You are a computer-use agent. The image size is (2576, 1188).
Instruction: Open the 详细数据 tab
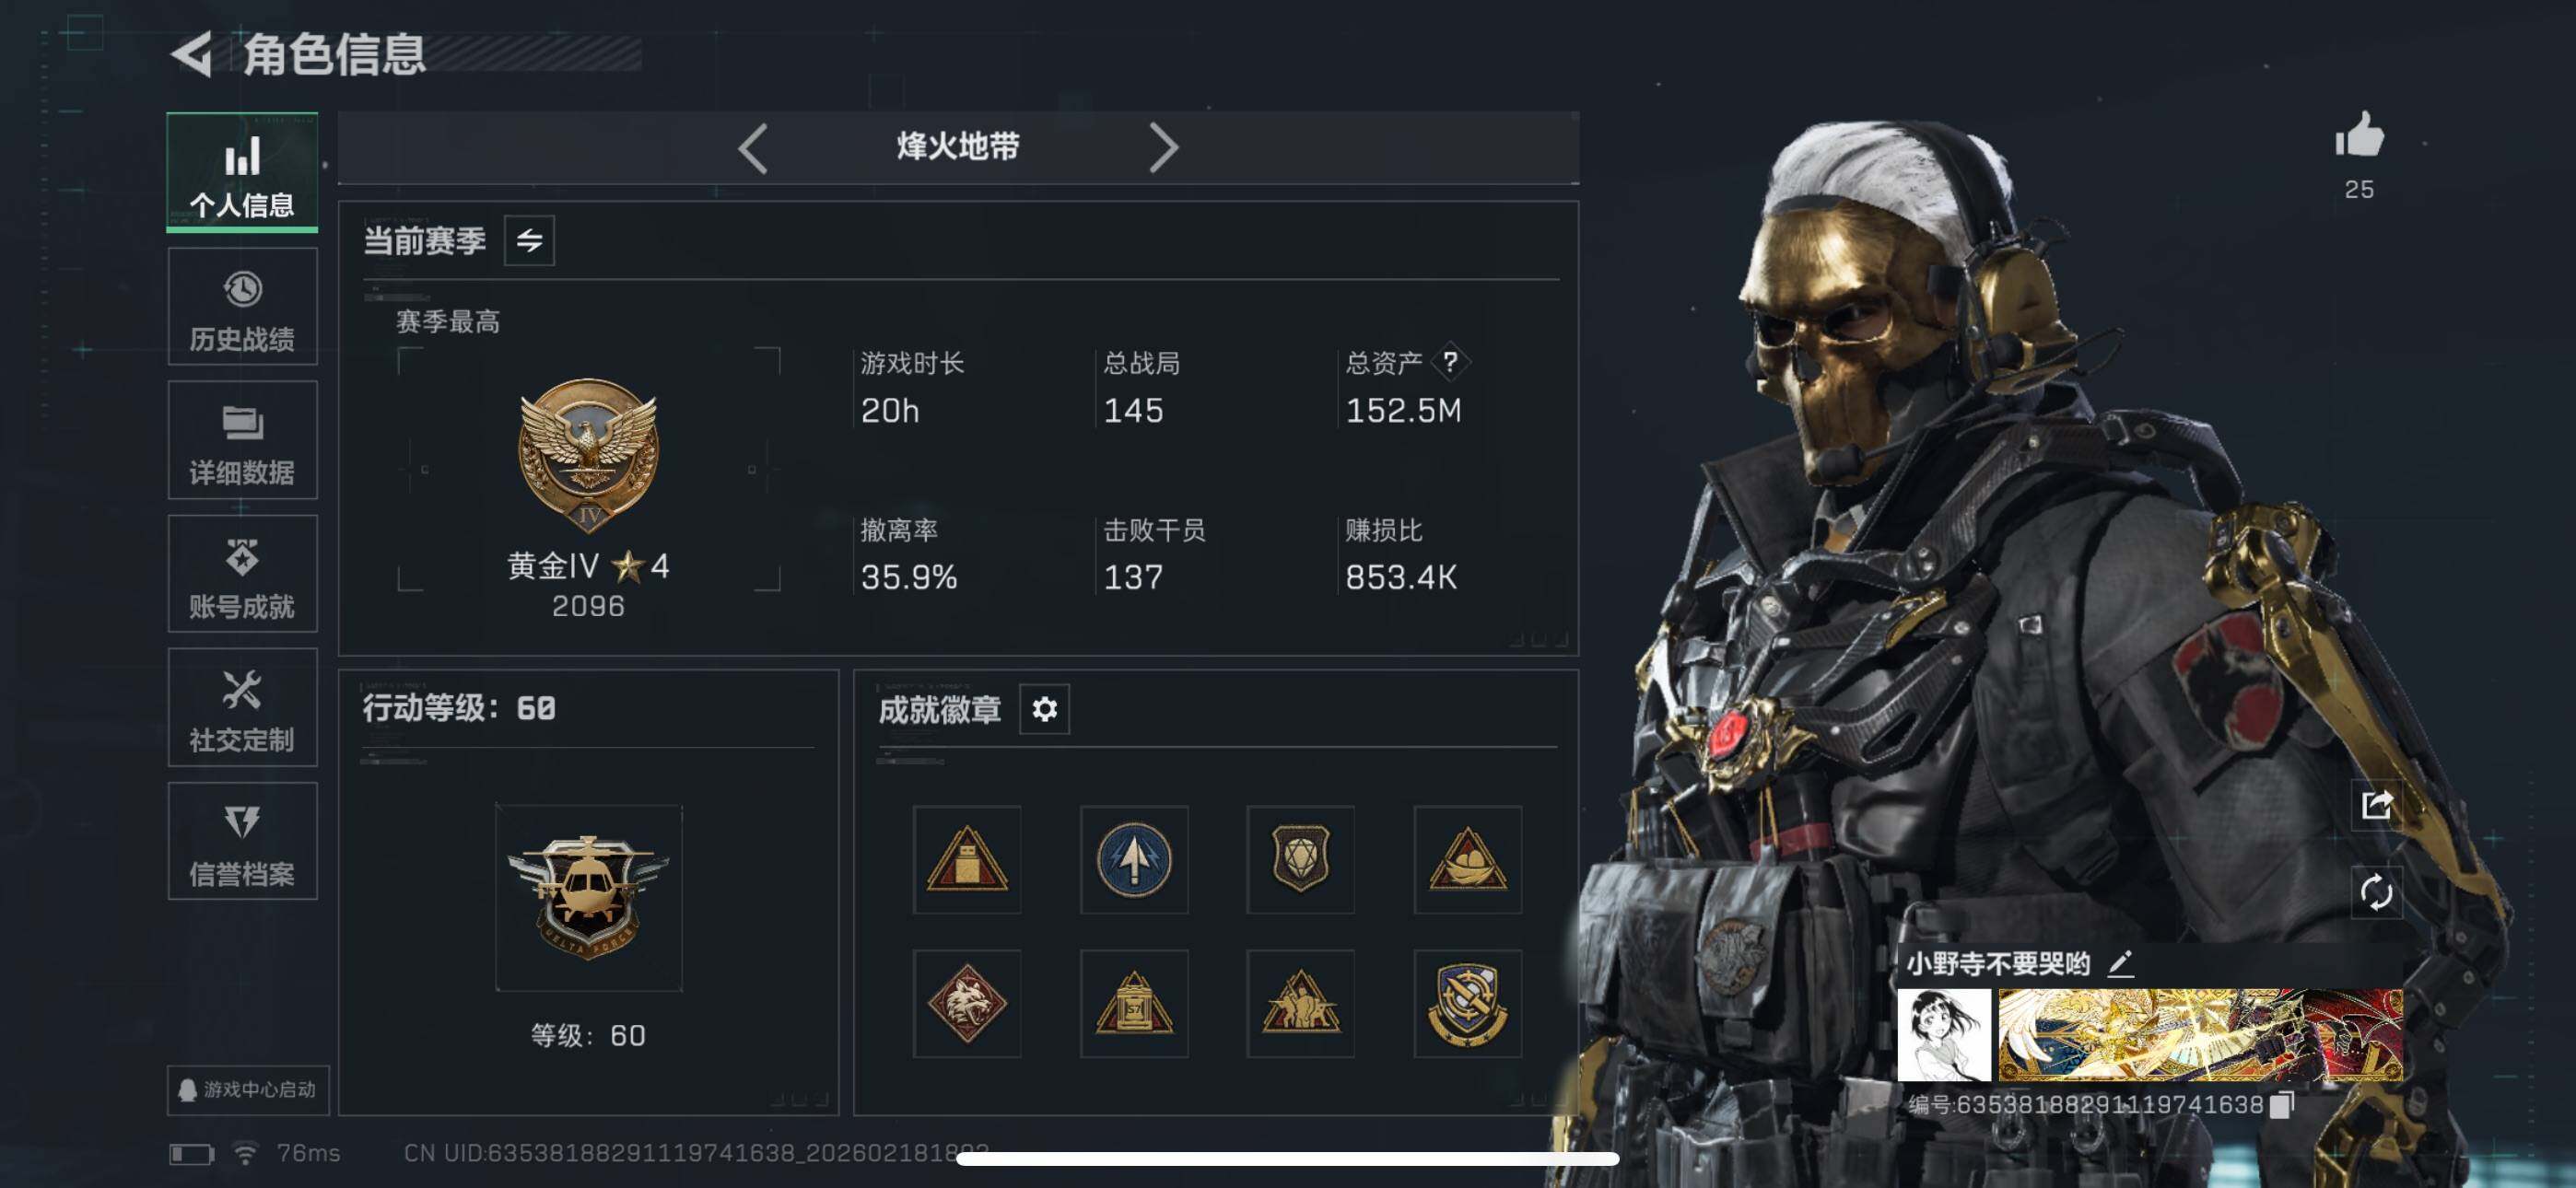242,441
